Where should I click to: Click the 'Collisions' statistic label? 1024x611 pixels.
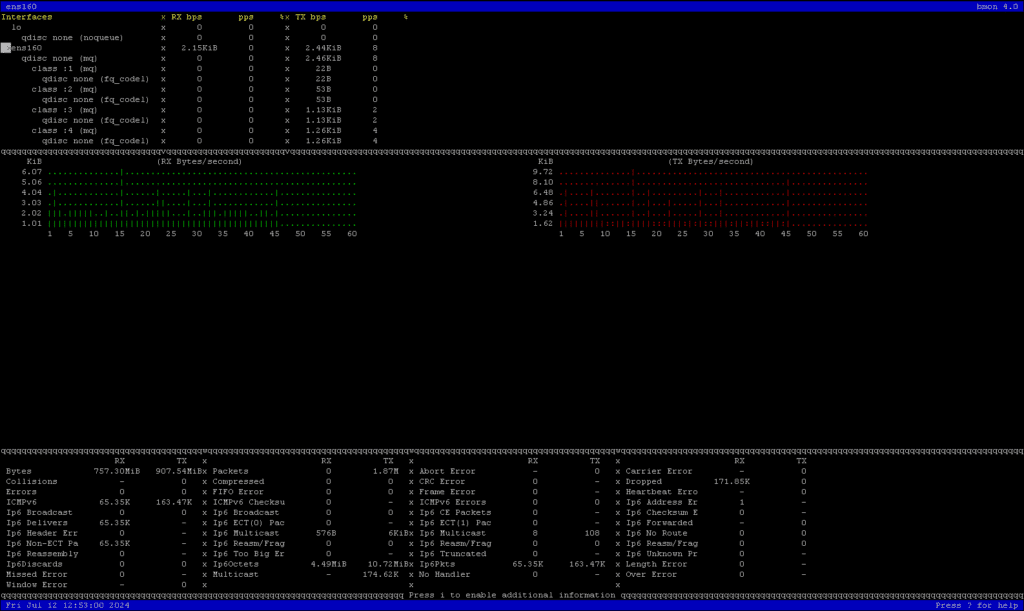[32, 482]
